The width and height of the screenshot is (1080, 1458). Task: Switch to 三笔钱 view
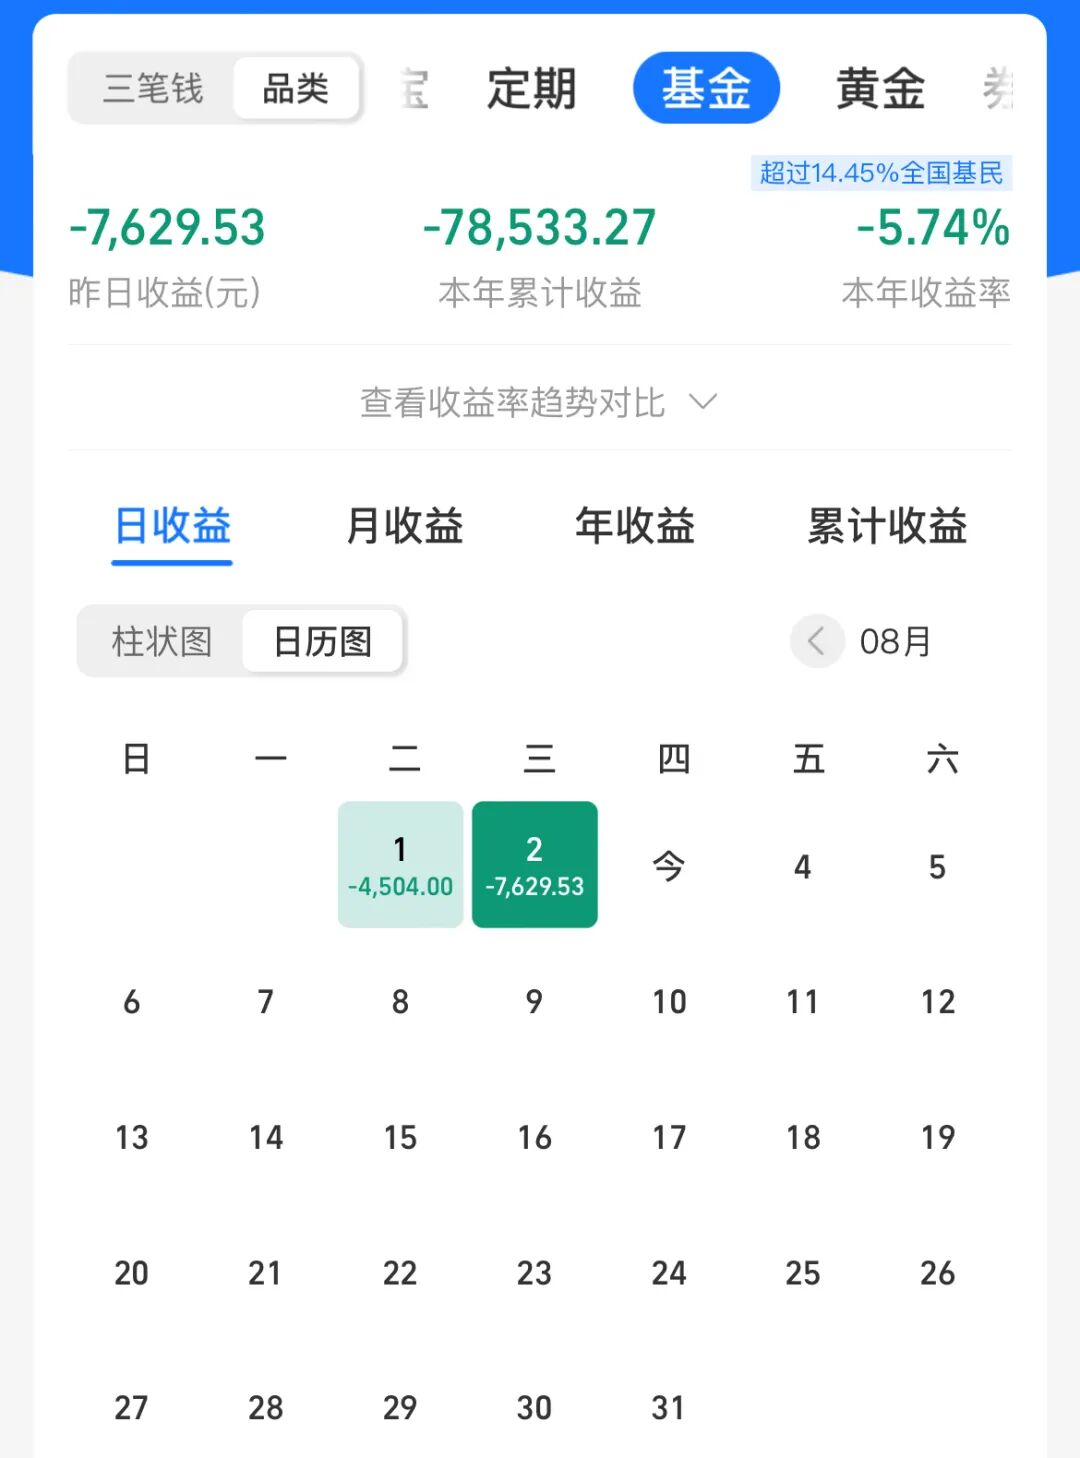click(x=153, y=89)
